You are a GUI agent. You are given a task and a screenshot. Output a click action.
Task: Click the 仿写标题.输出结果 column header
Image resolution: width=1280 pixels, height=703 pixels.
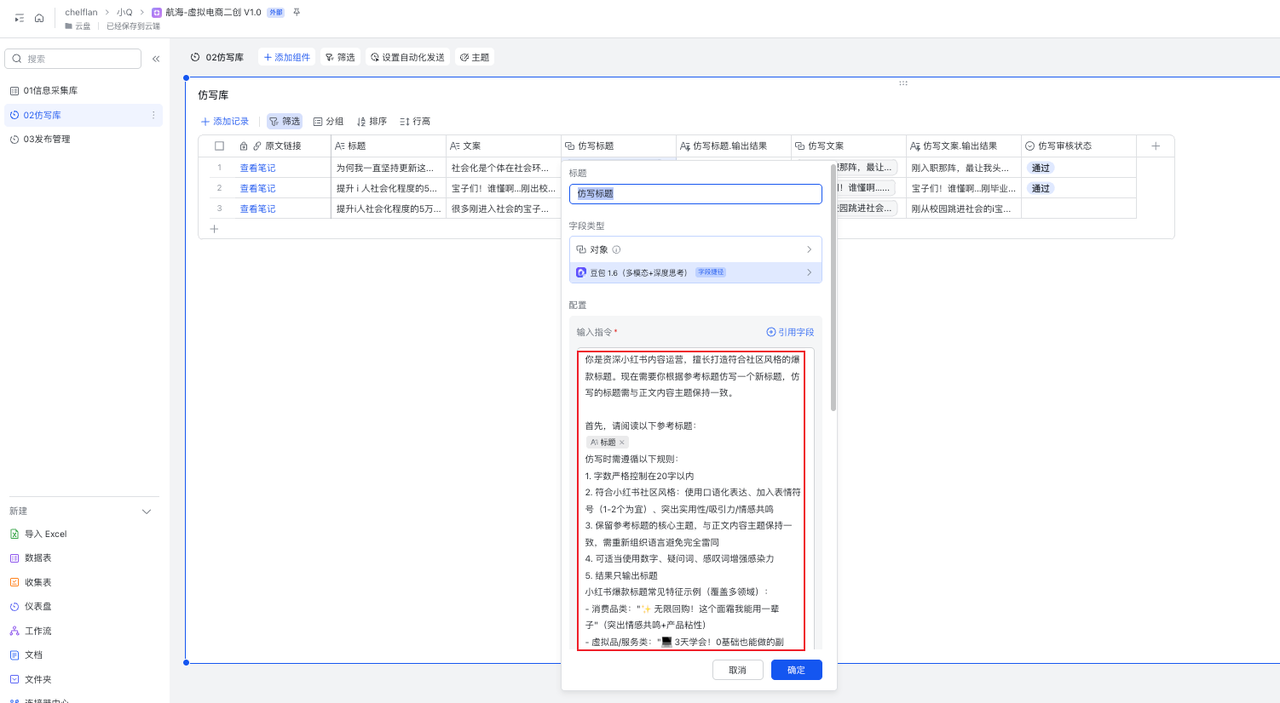tap(734, 146)
